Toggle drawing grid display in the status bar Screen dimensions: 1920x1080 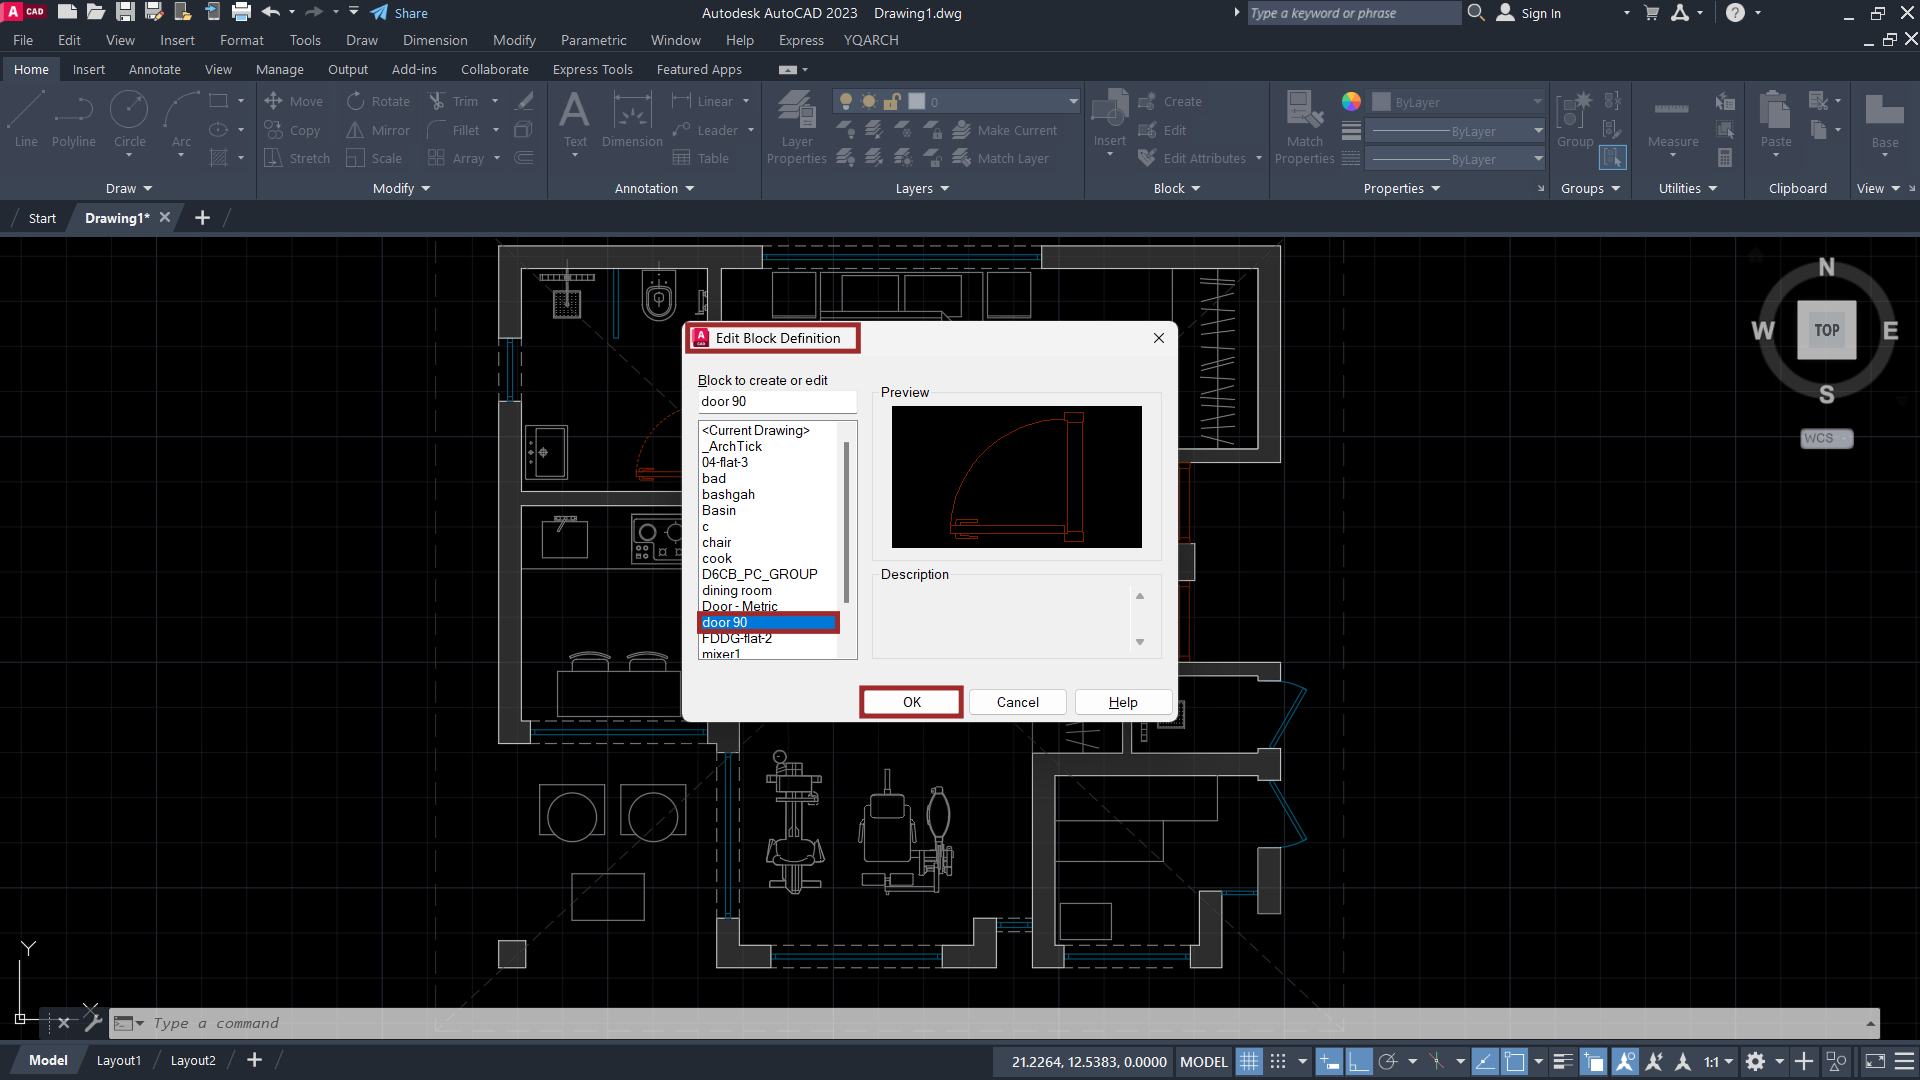coord(1249,1061)
